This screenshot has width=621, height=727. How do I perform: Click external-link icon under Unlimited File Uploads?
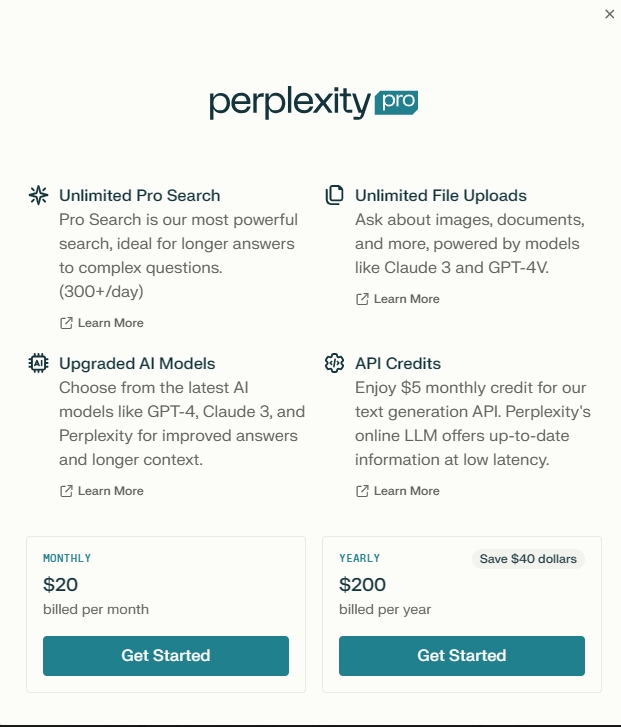[x=362, y=299]
